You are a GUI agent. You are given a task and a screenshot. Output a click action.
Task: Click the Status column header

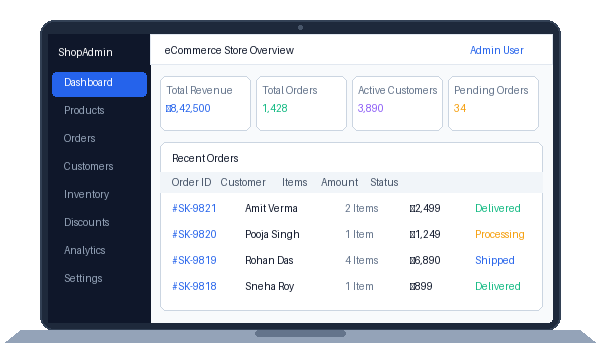pos(384,182)
